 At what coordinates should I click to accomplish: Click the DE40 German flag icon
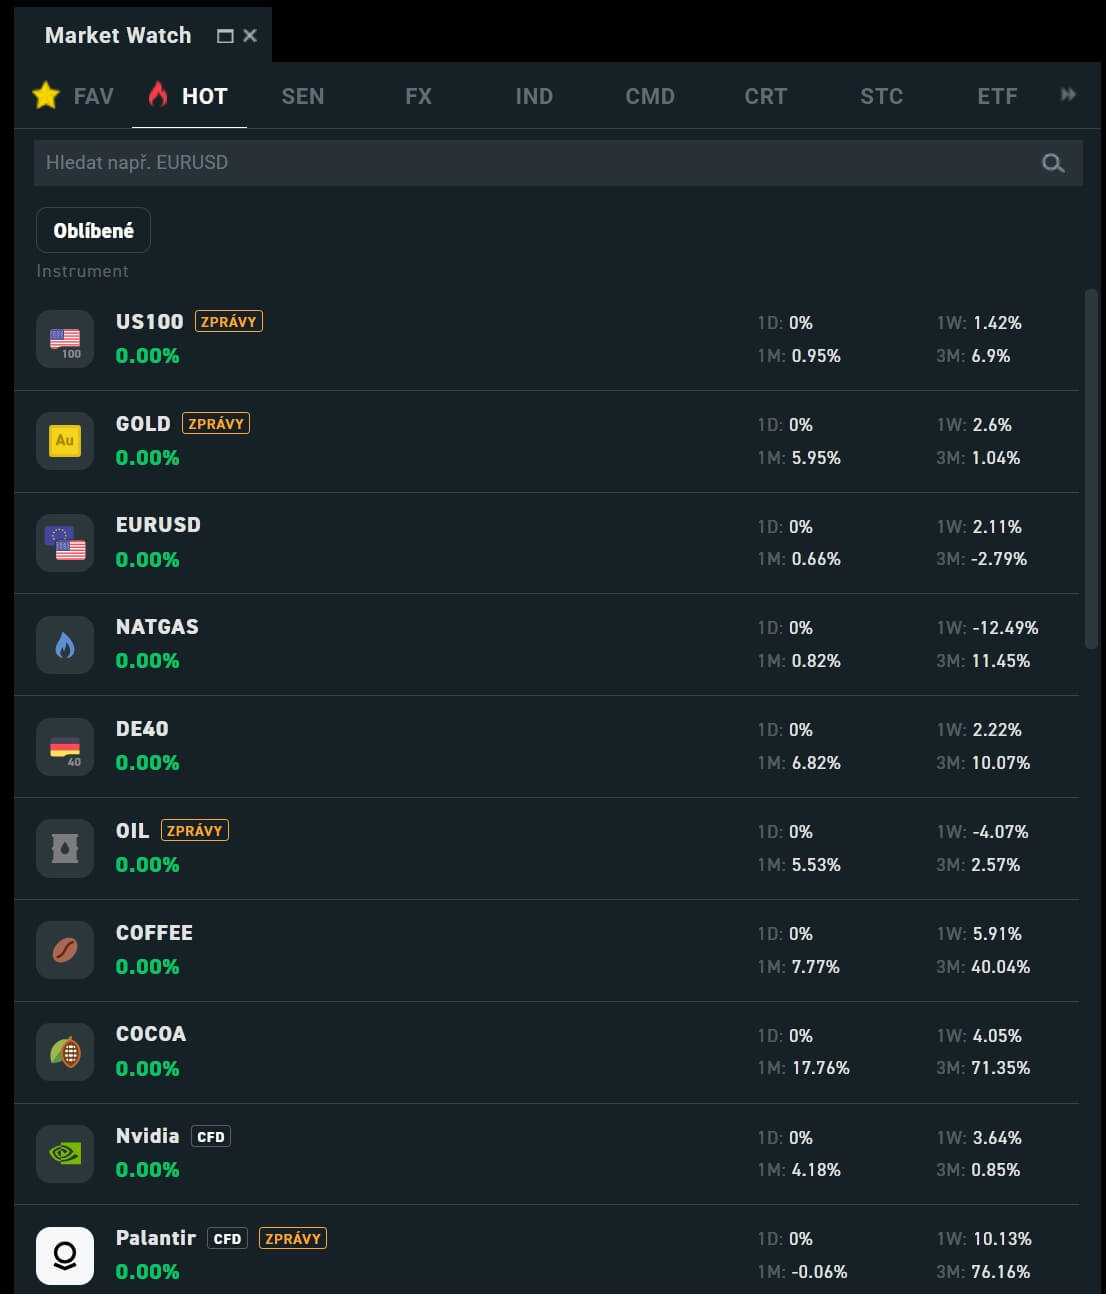(x=65, y=747)
